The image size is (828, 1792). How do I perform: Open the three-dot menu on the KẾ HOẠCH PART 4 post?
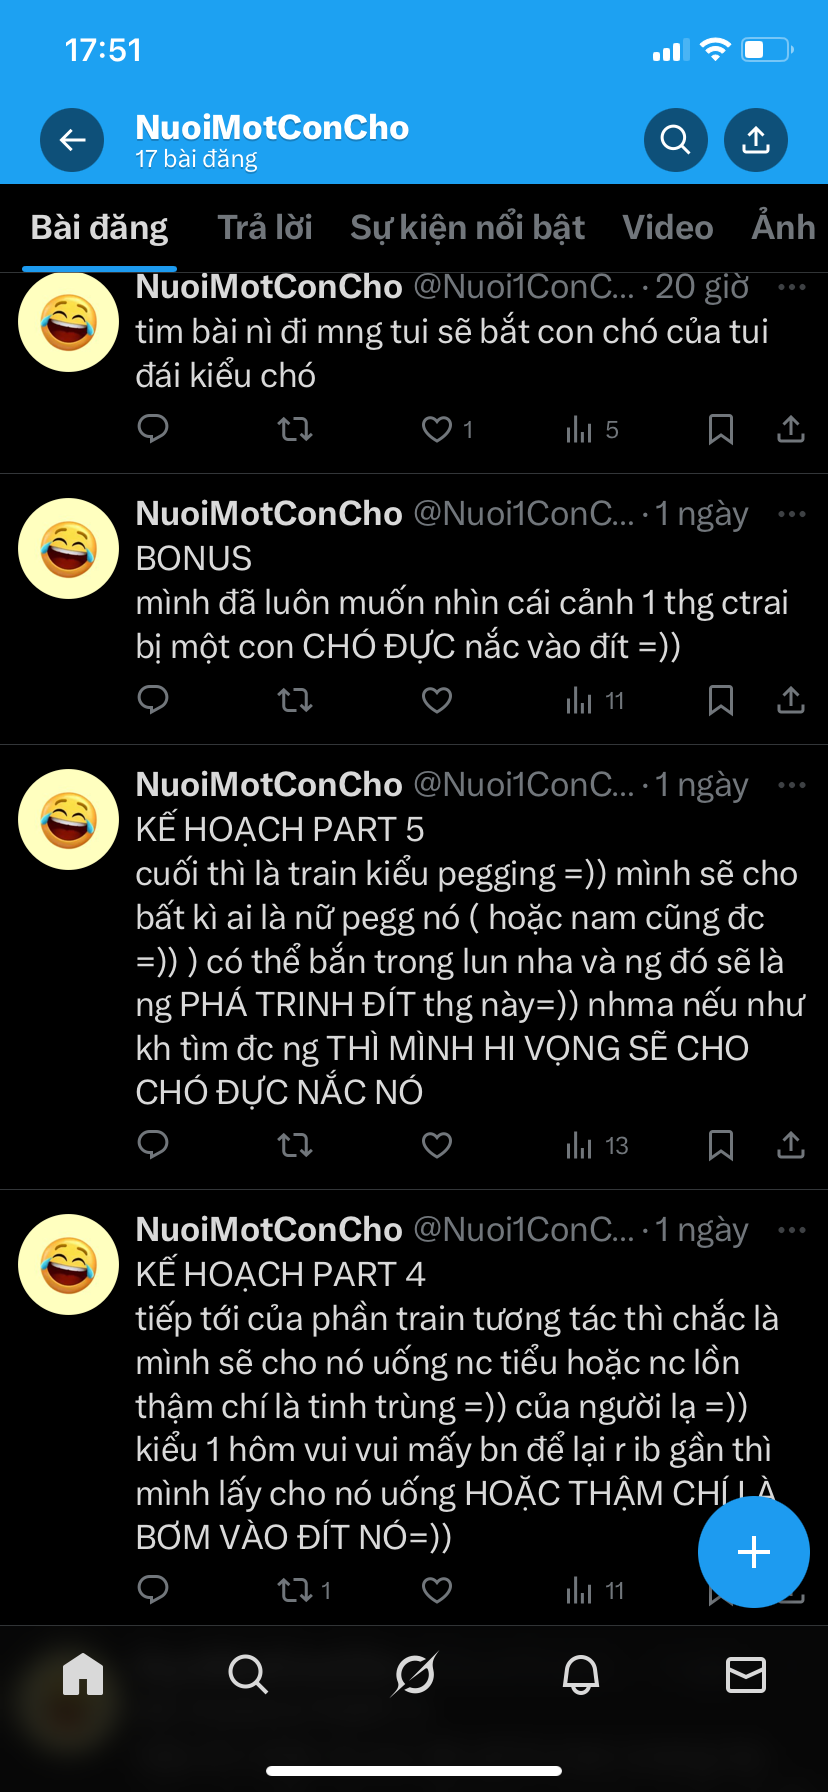tap(792, 1230)
